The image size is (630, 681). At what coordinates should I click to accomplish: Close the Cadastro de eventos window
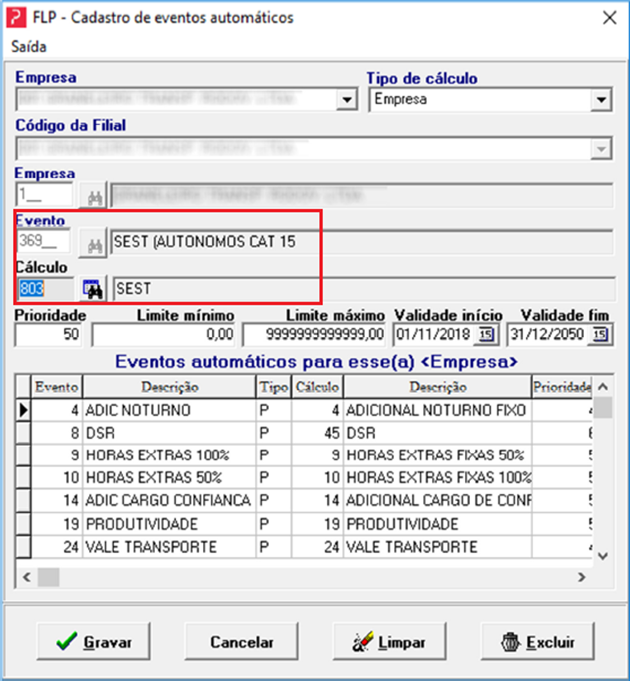pos(610,18)
